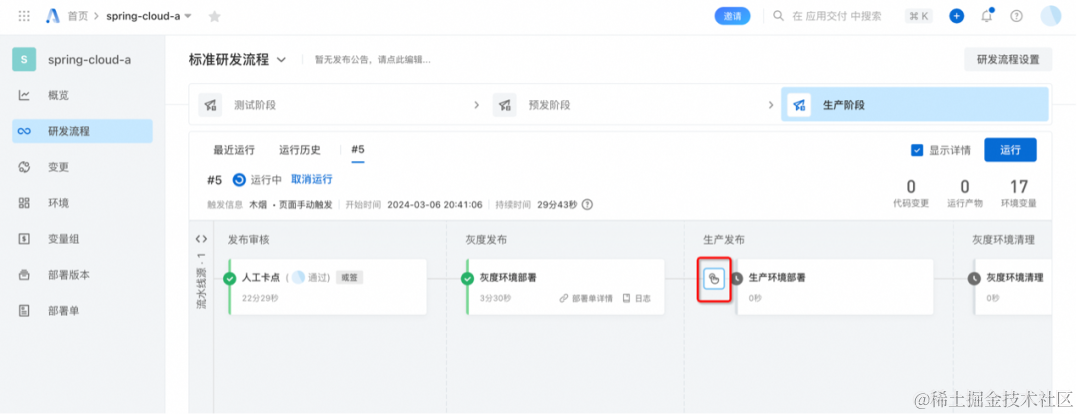
Task: Select 研发流程 in the sidebar
Action: [83, 131]
